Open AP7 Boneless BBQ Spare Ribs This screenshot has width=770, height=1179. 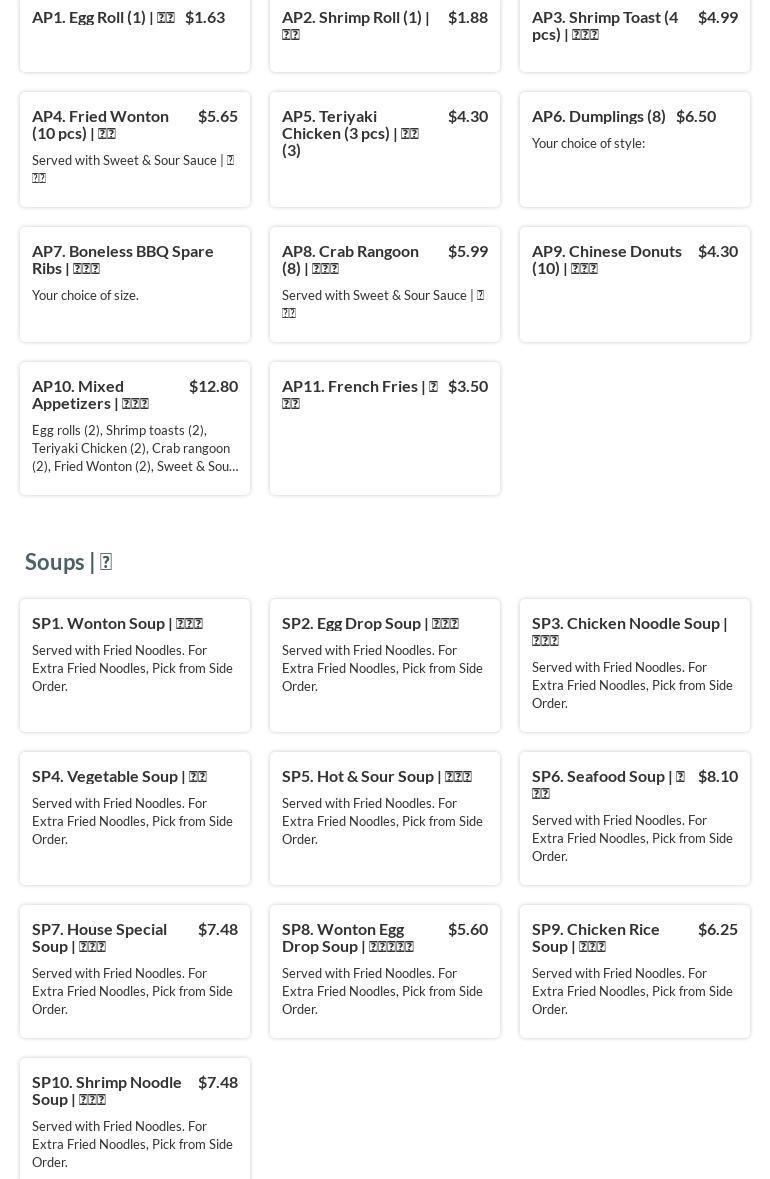click(134, 284)
